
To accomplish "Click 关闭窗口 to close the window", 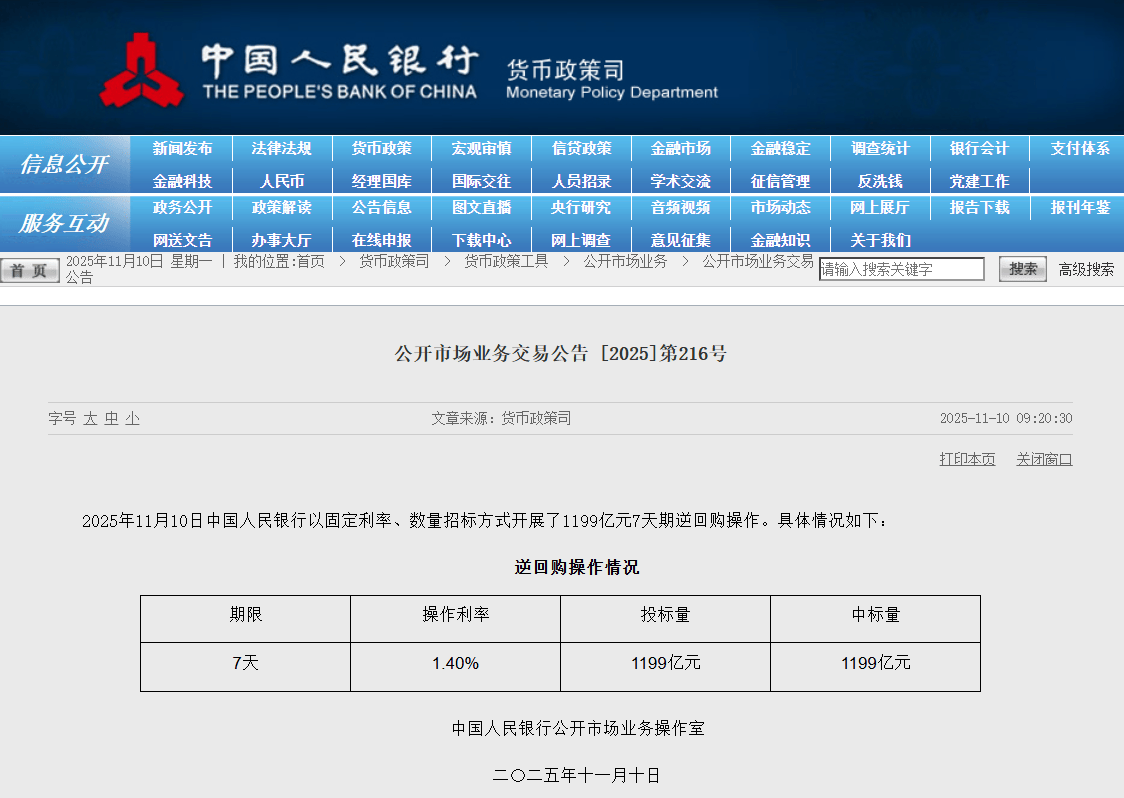I will coord(1044,459).
